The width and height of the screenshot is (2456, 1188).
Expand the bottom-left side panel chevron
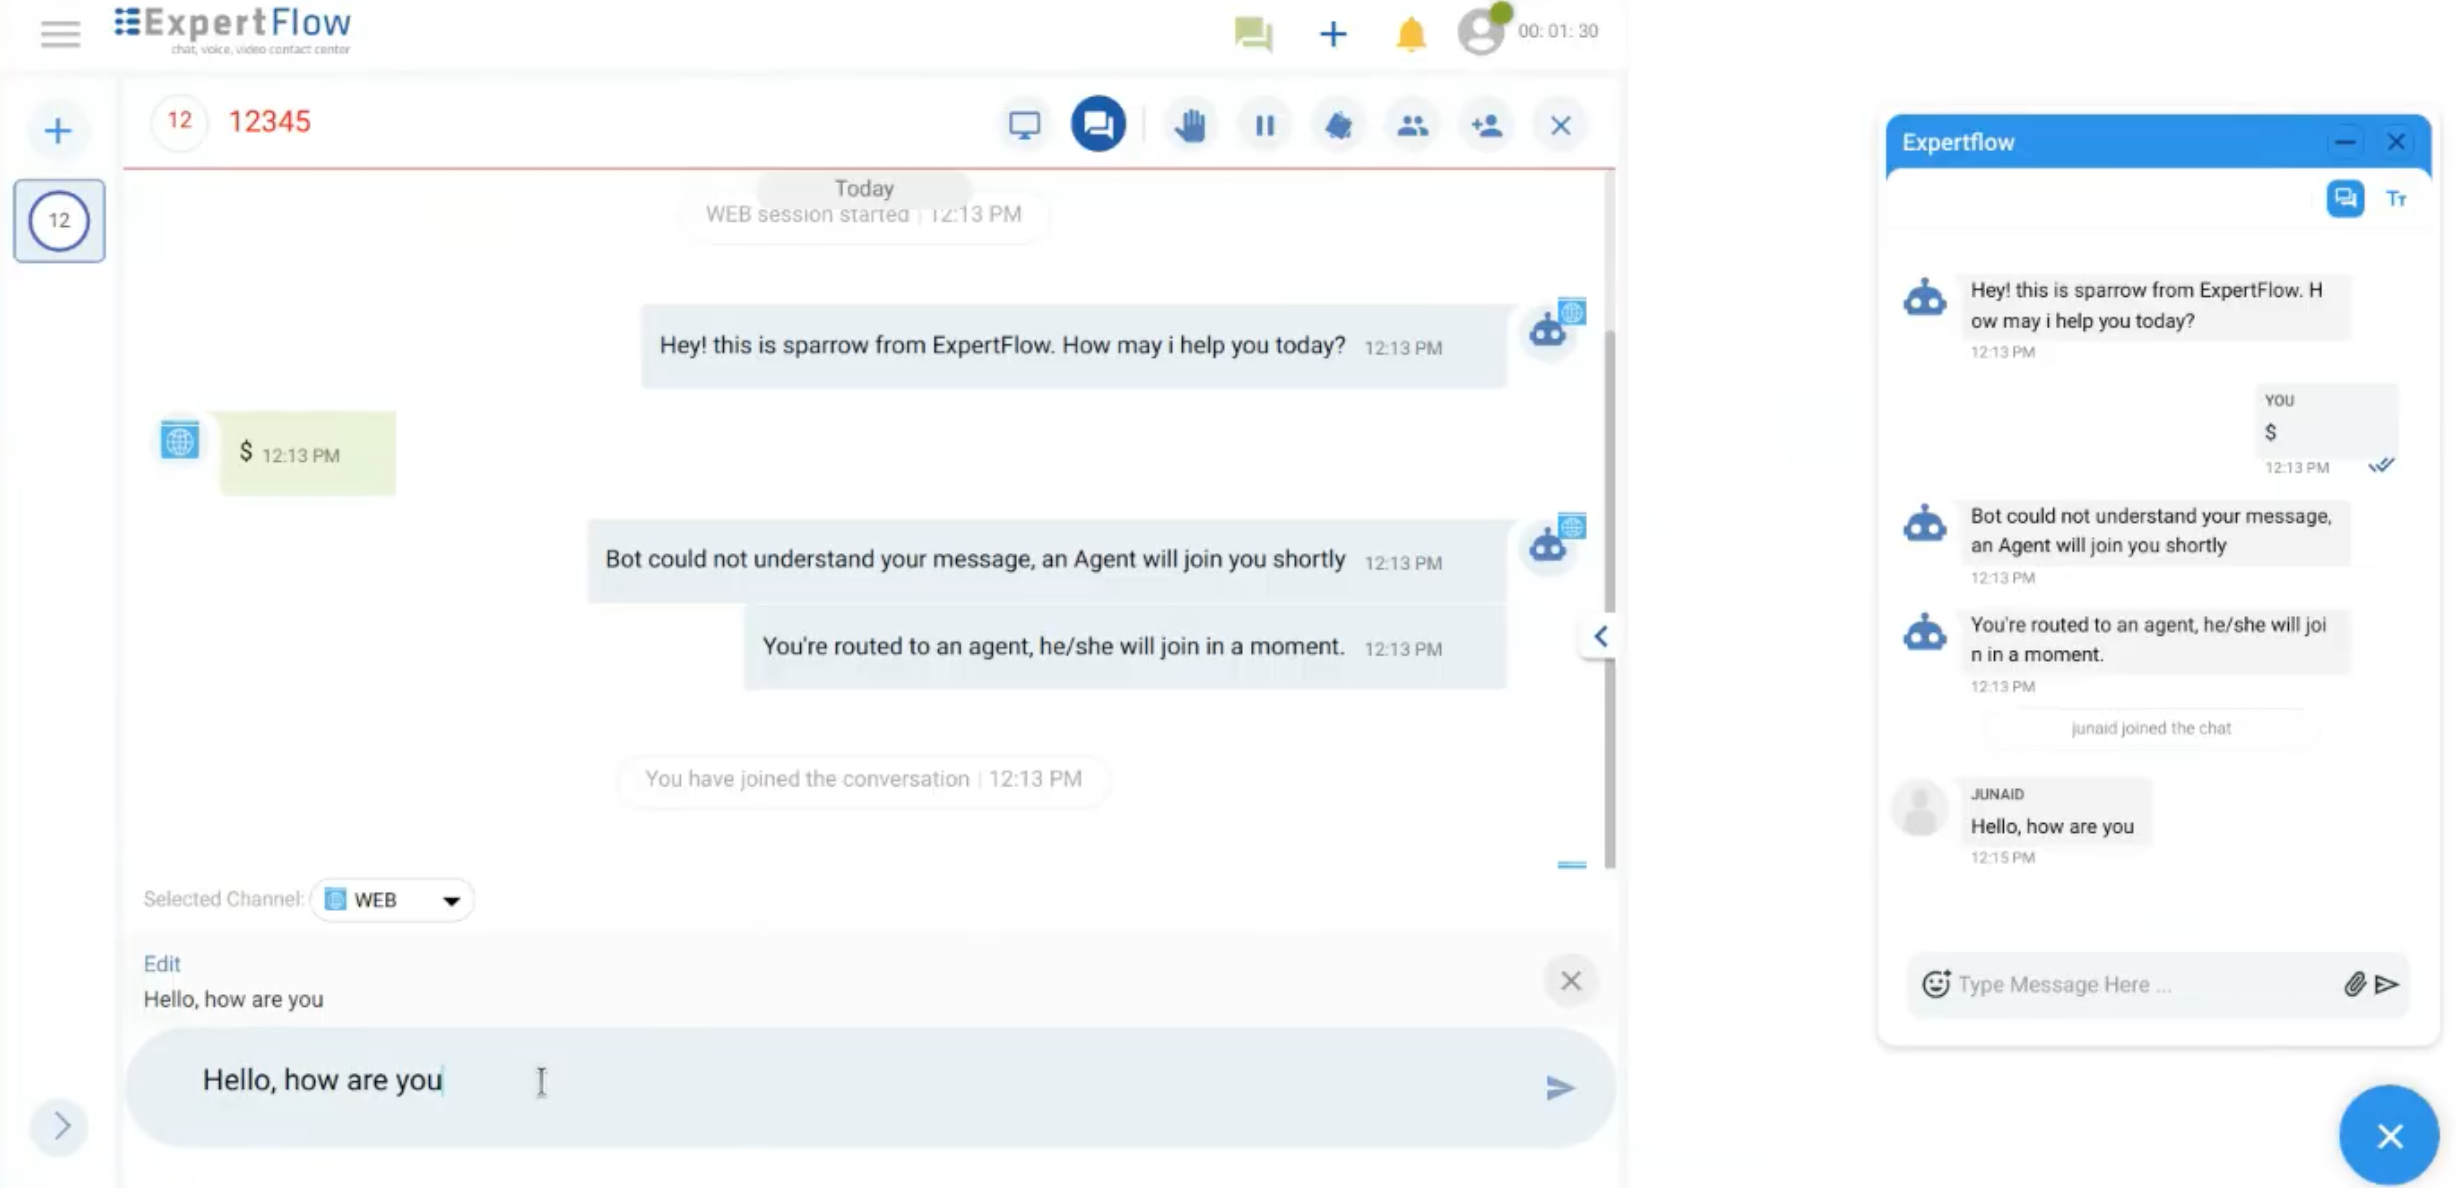click(x=58, y=1127)
